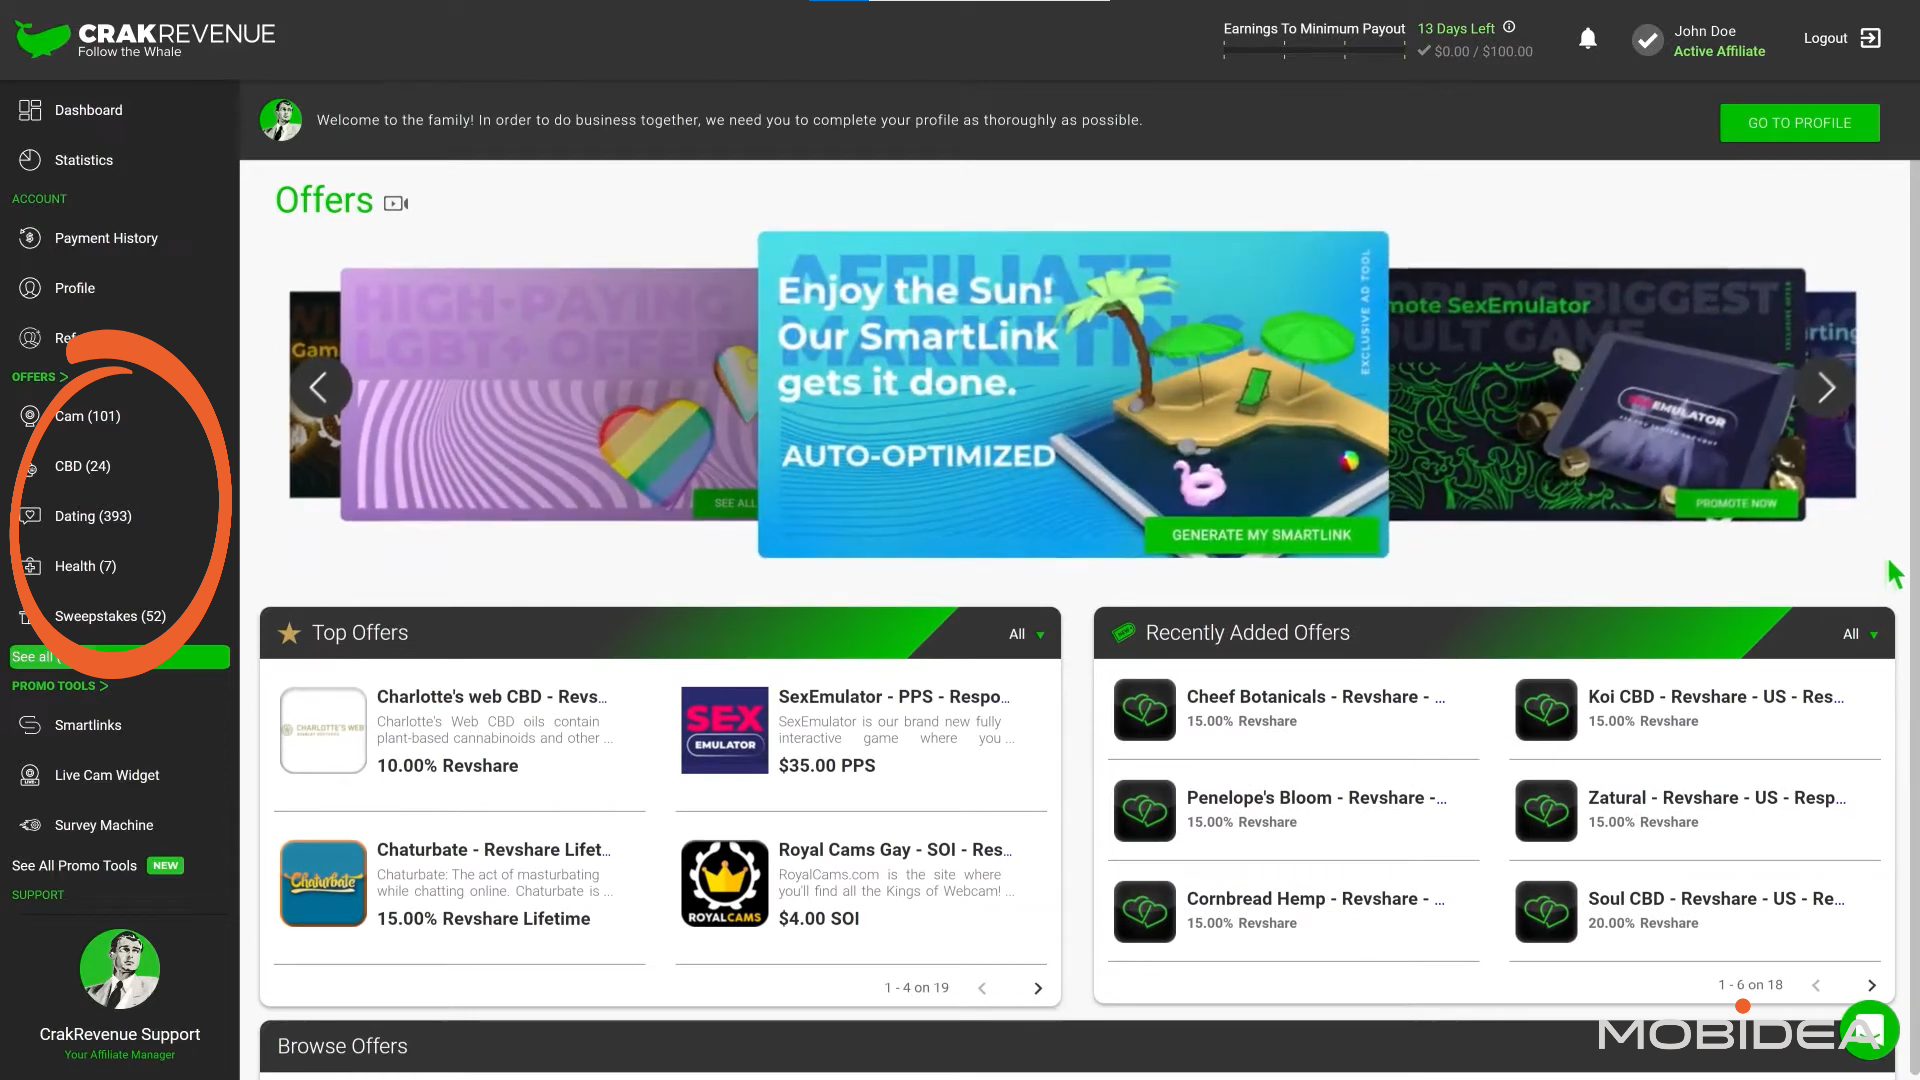Click the Health medical kit icon
This screenshot has width=1920, height=1080.
(x=30, y=566)
